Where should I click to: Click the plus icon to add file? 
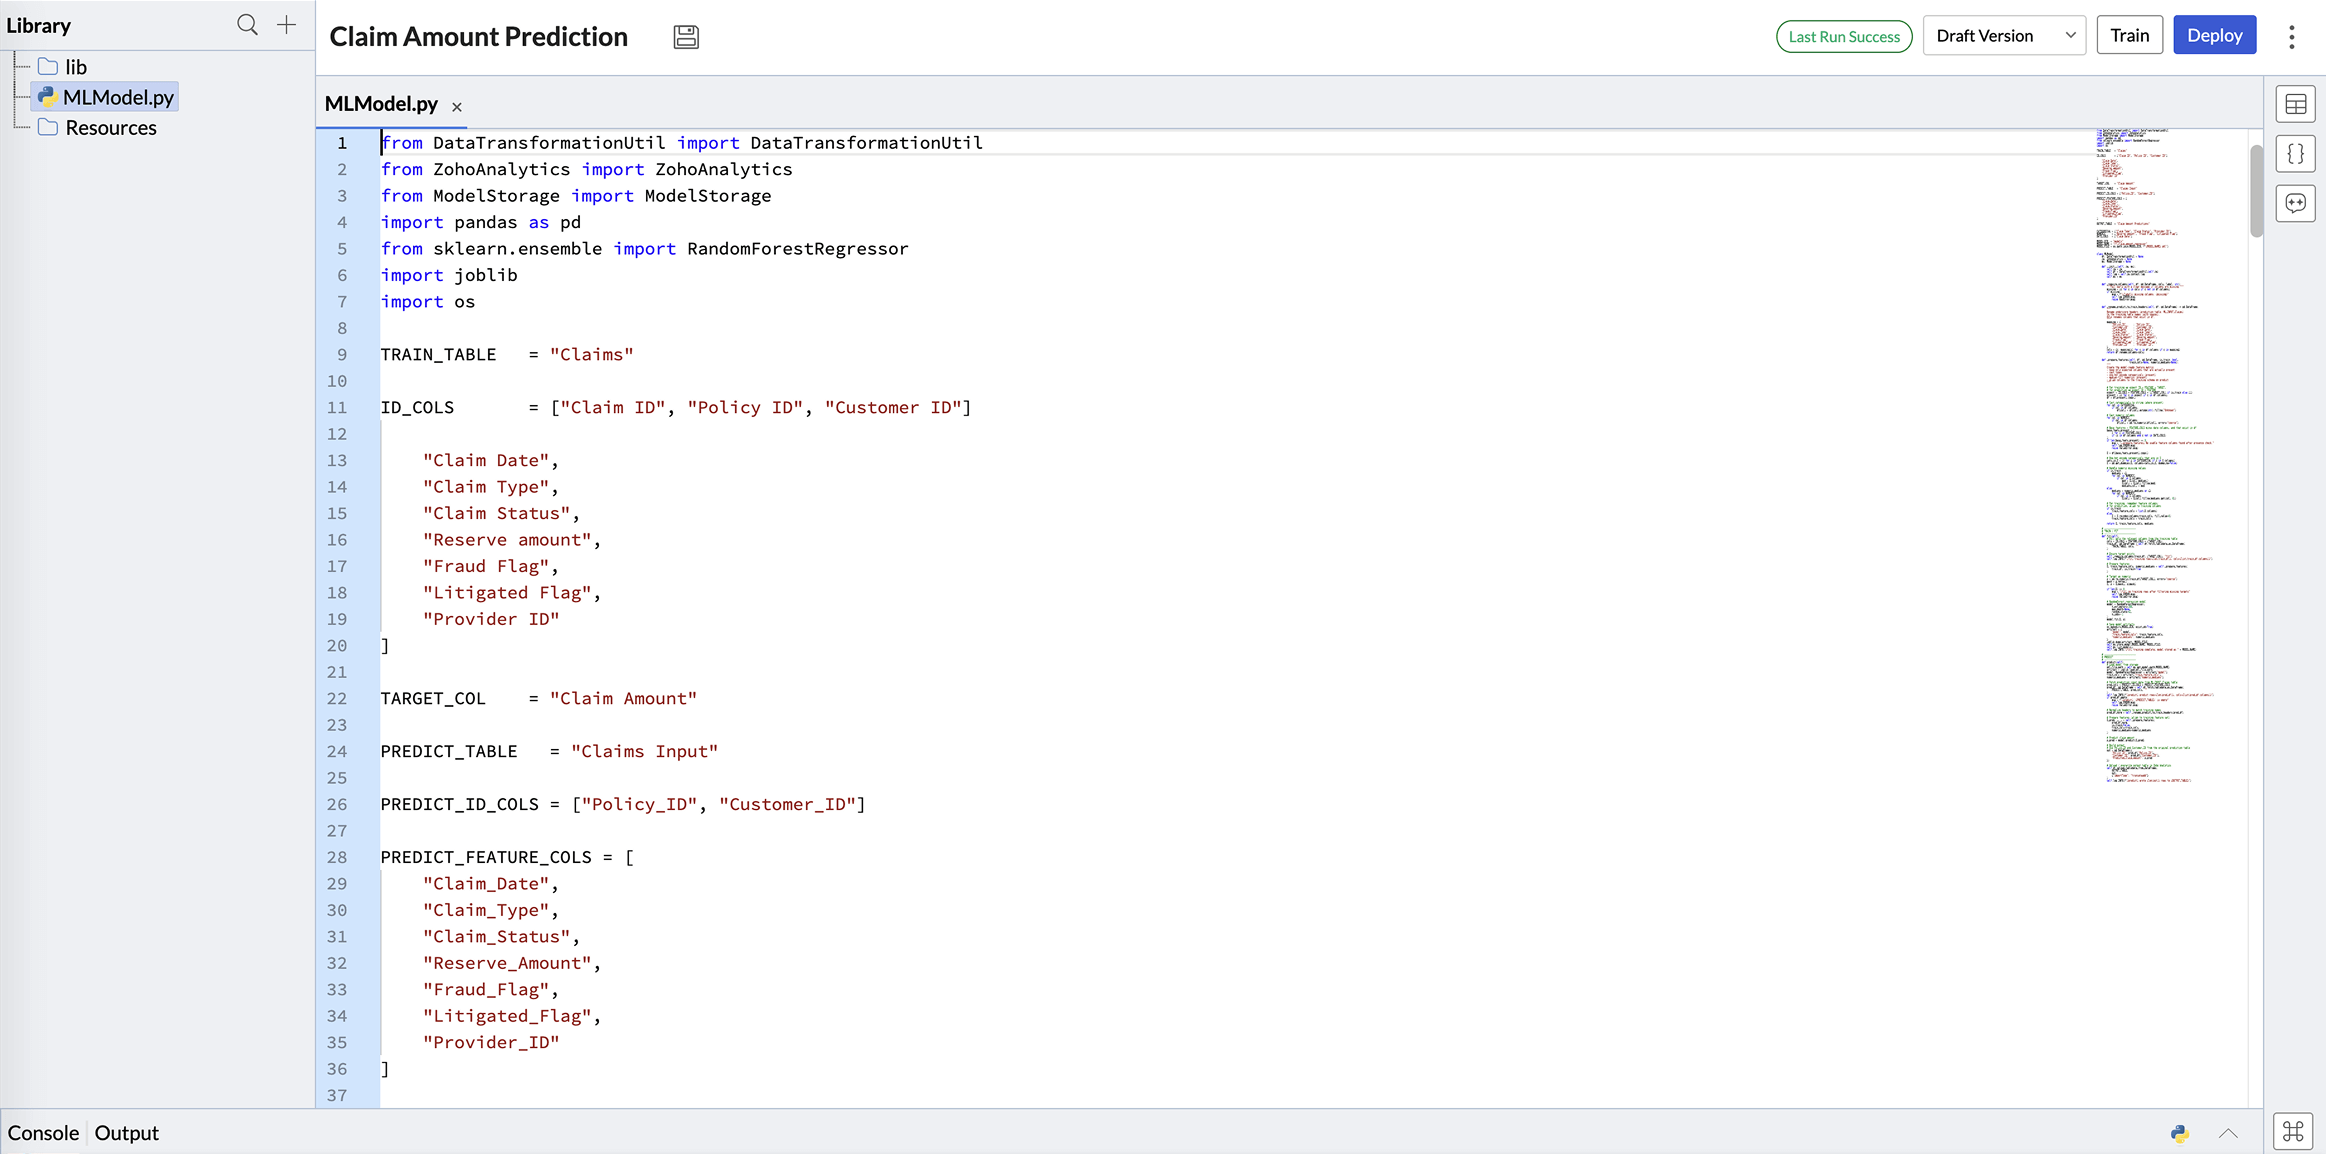(287, 25)
